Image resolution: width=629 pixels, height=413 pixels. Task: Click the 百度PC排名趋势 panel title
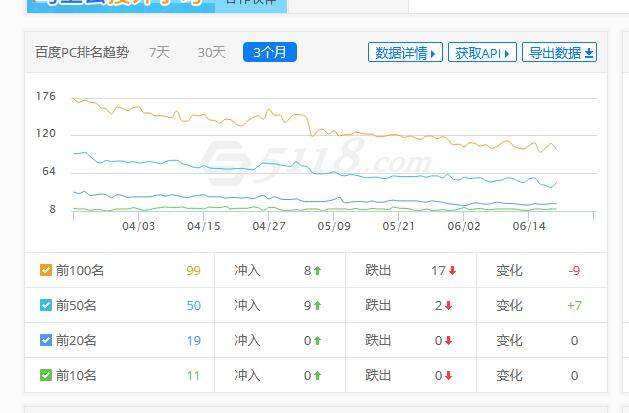click(x=82, y=52)
